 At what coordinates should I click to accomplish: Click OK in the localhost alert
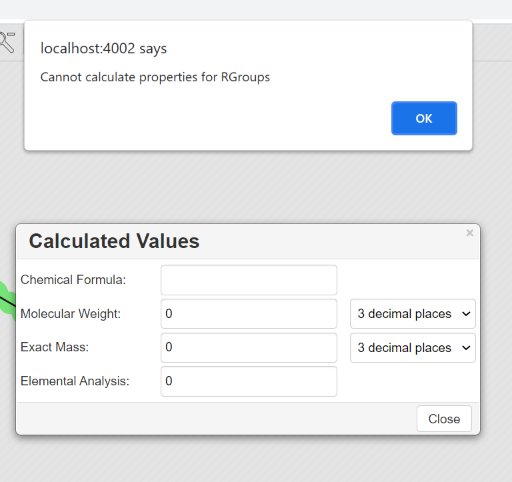click(x=424, y=118)
